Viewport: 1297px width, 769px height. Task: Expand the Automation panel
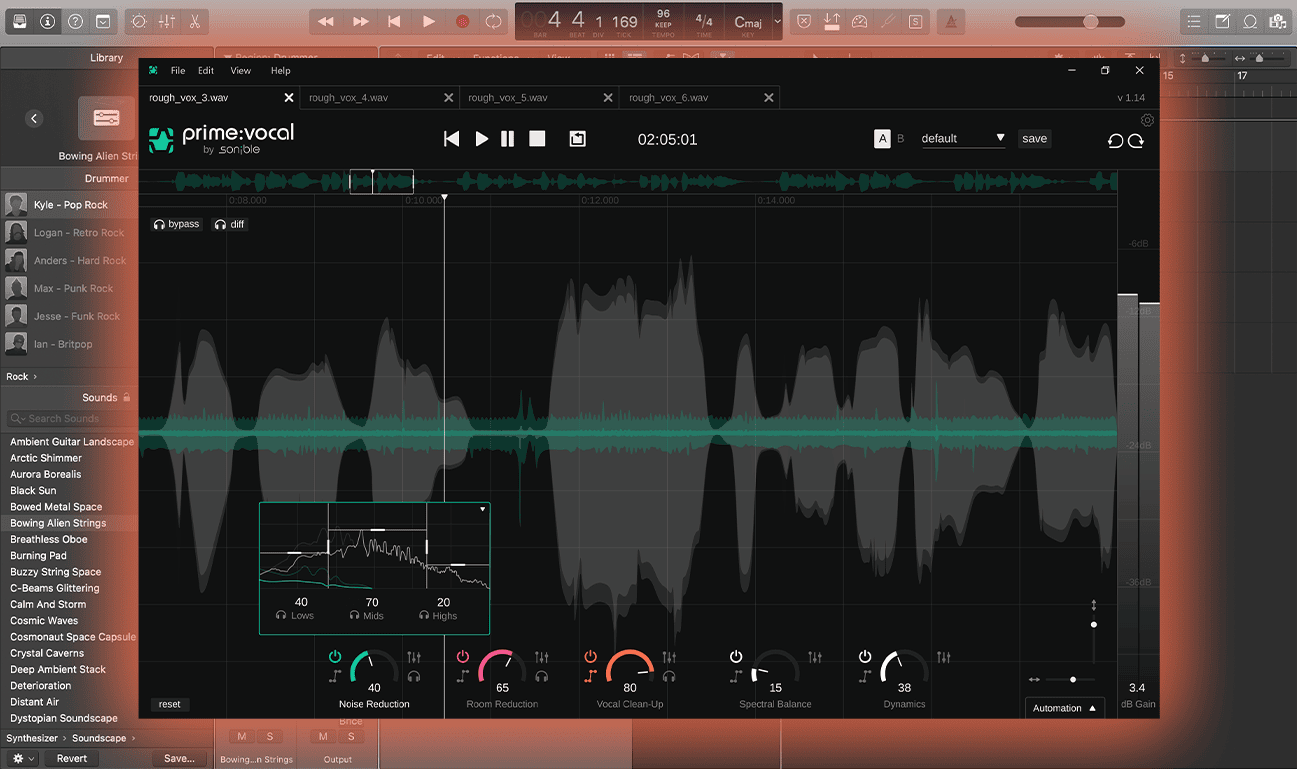click(1064, 708)
